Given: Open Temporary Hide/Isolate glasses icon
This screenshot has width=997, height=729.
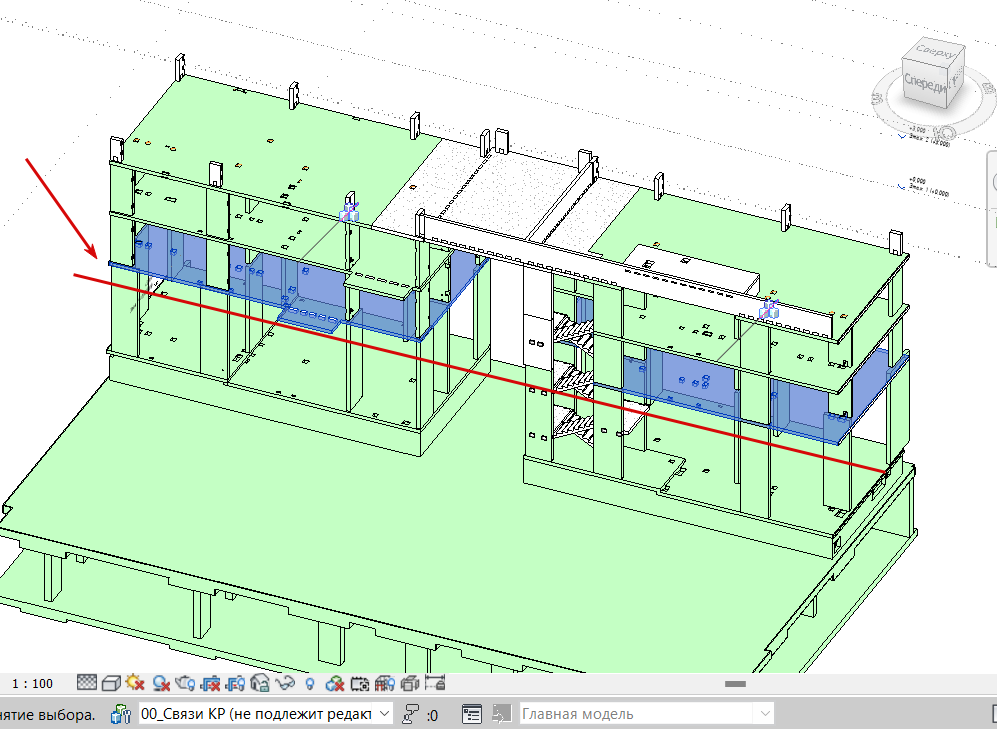Looking at the screenshot, I should click(x=285, y=683).
